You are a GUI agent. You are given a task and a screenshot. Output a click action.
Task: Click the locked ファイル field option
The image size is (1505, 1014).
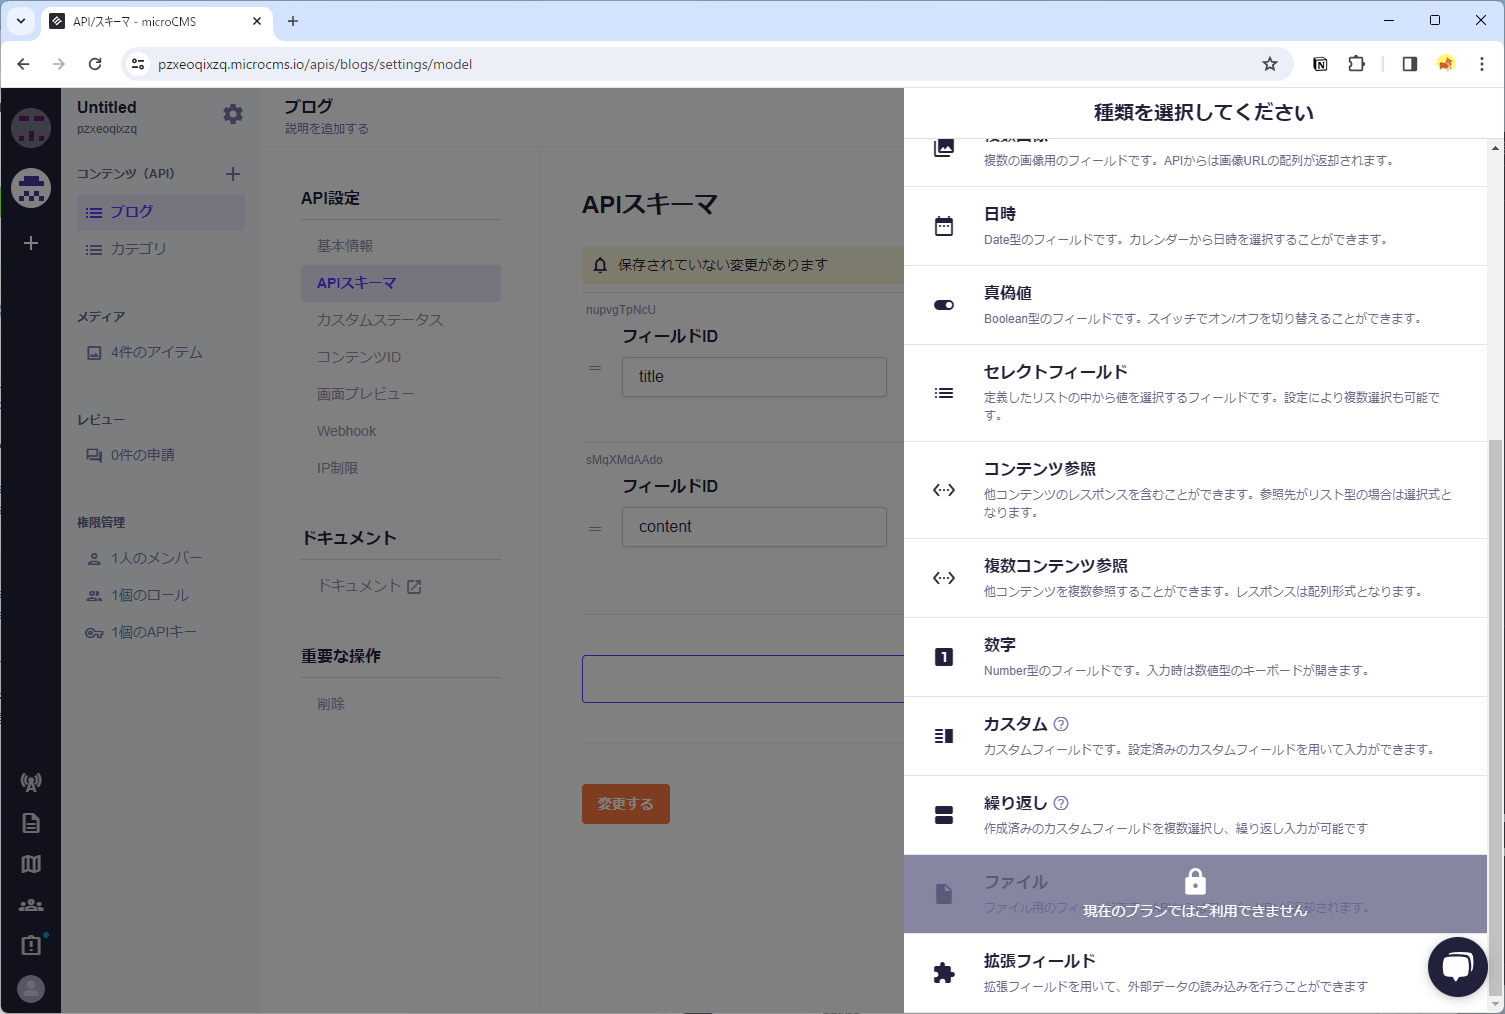click(1195, 894)
